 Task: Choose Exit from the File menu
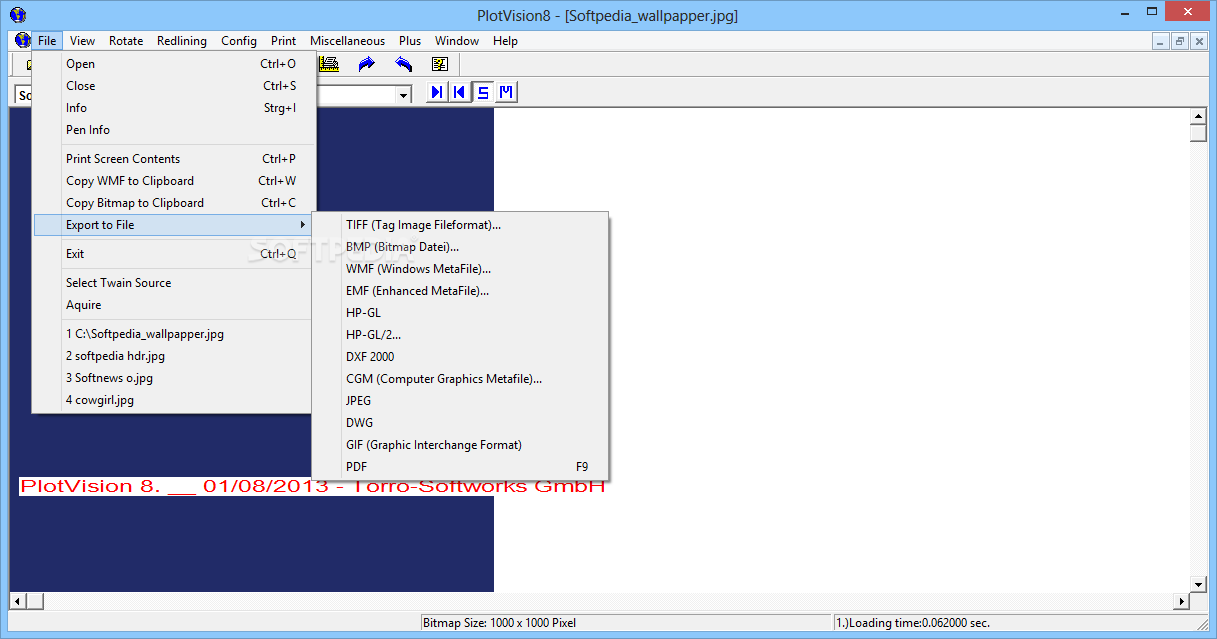(174, 254)
